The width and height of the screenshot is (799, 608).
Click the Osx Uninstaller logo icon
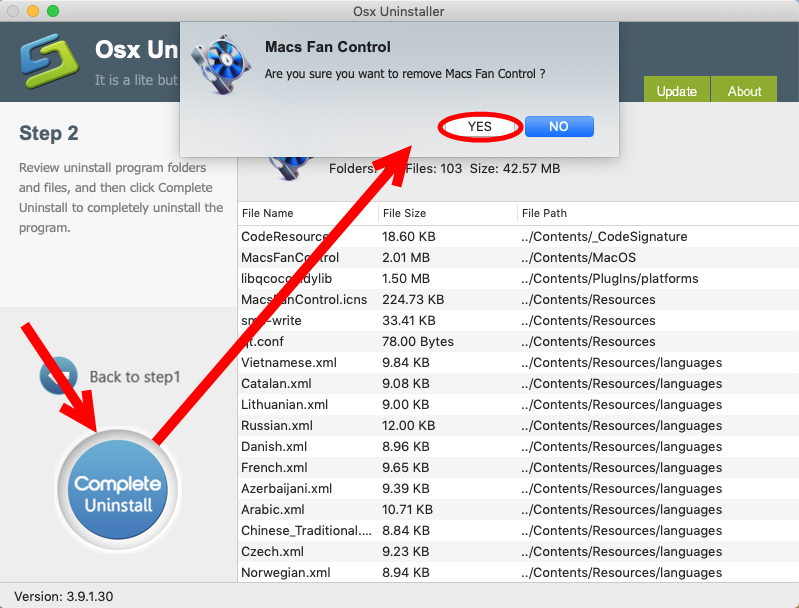[49, 60]
